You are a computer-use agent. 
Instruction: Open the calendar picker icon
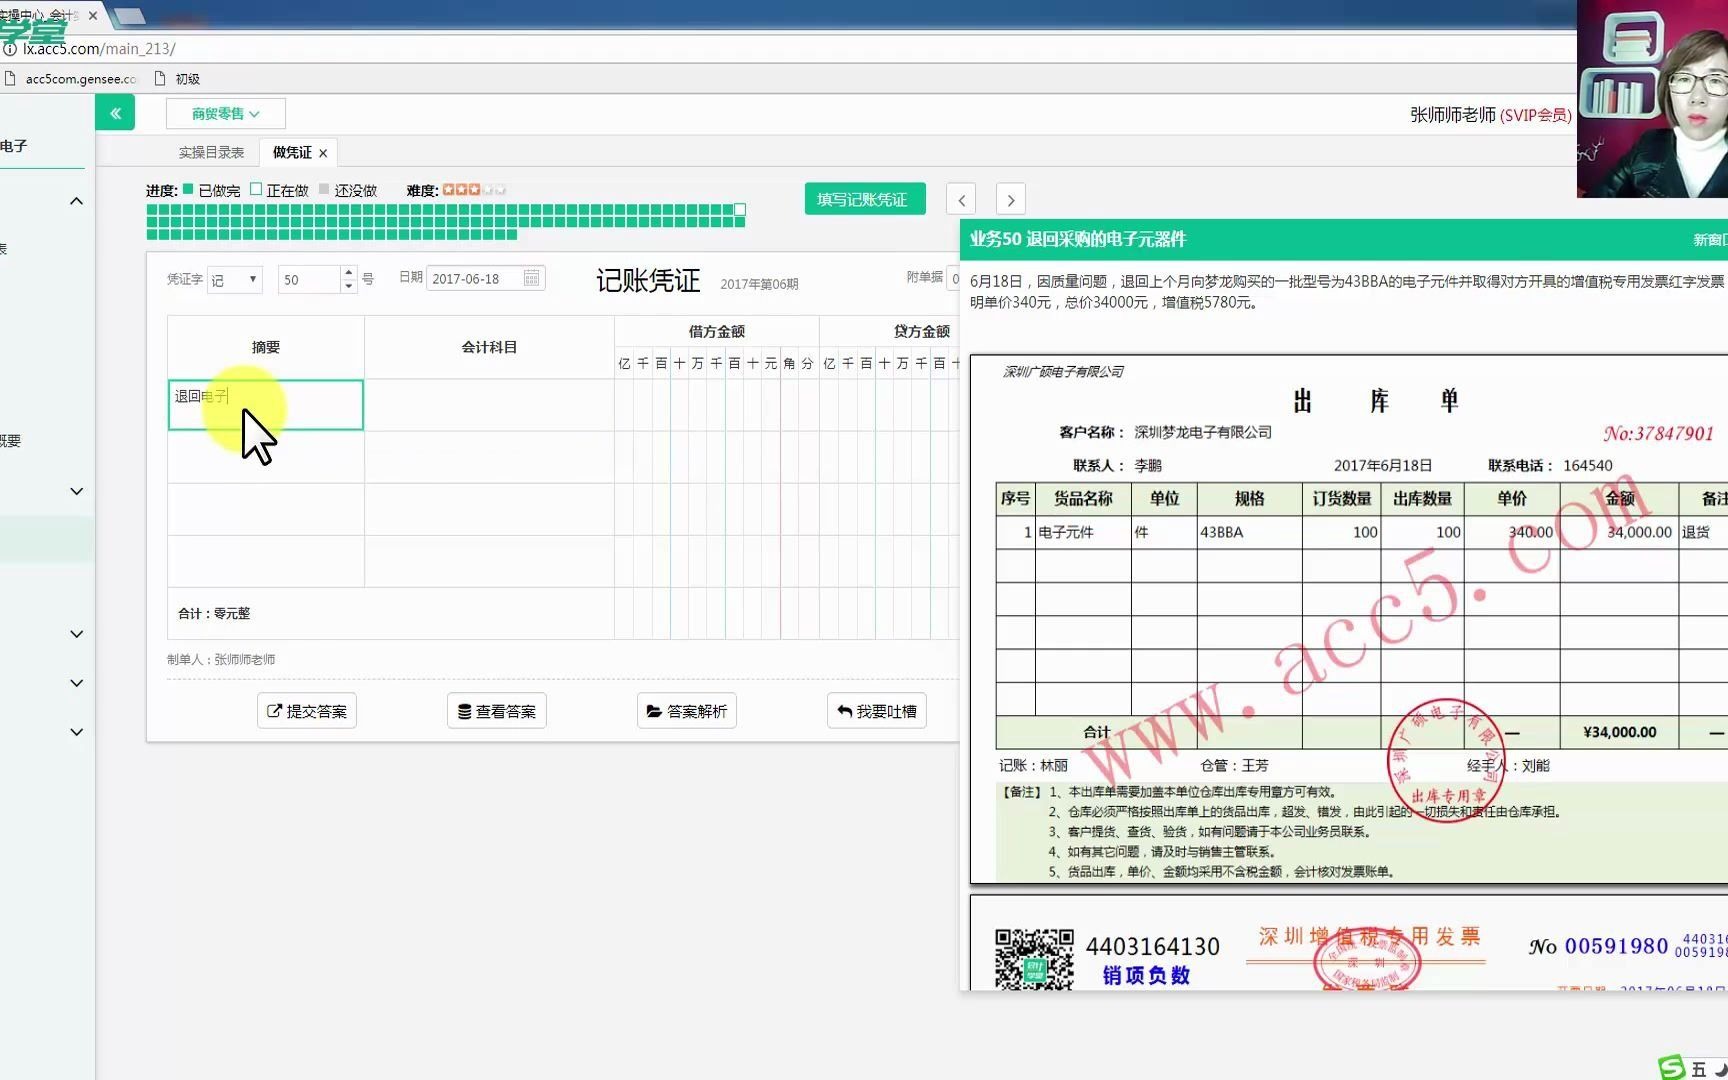pyautogui.click(x=532, y=278)
